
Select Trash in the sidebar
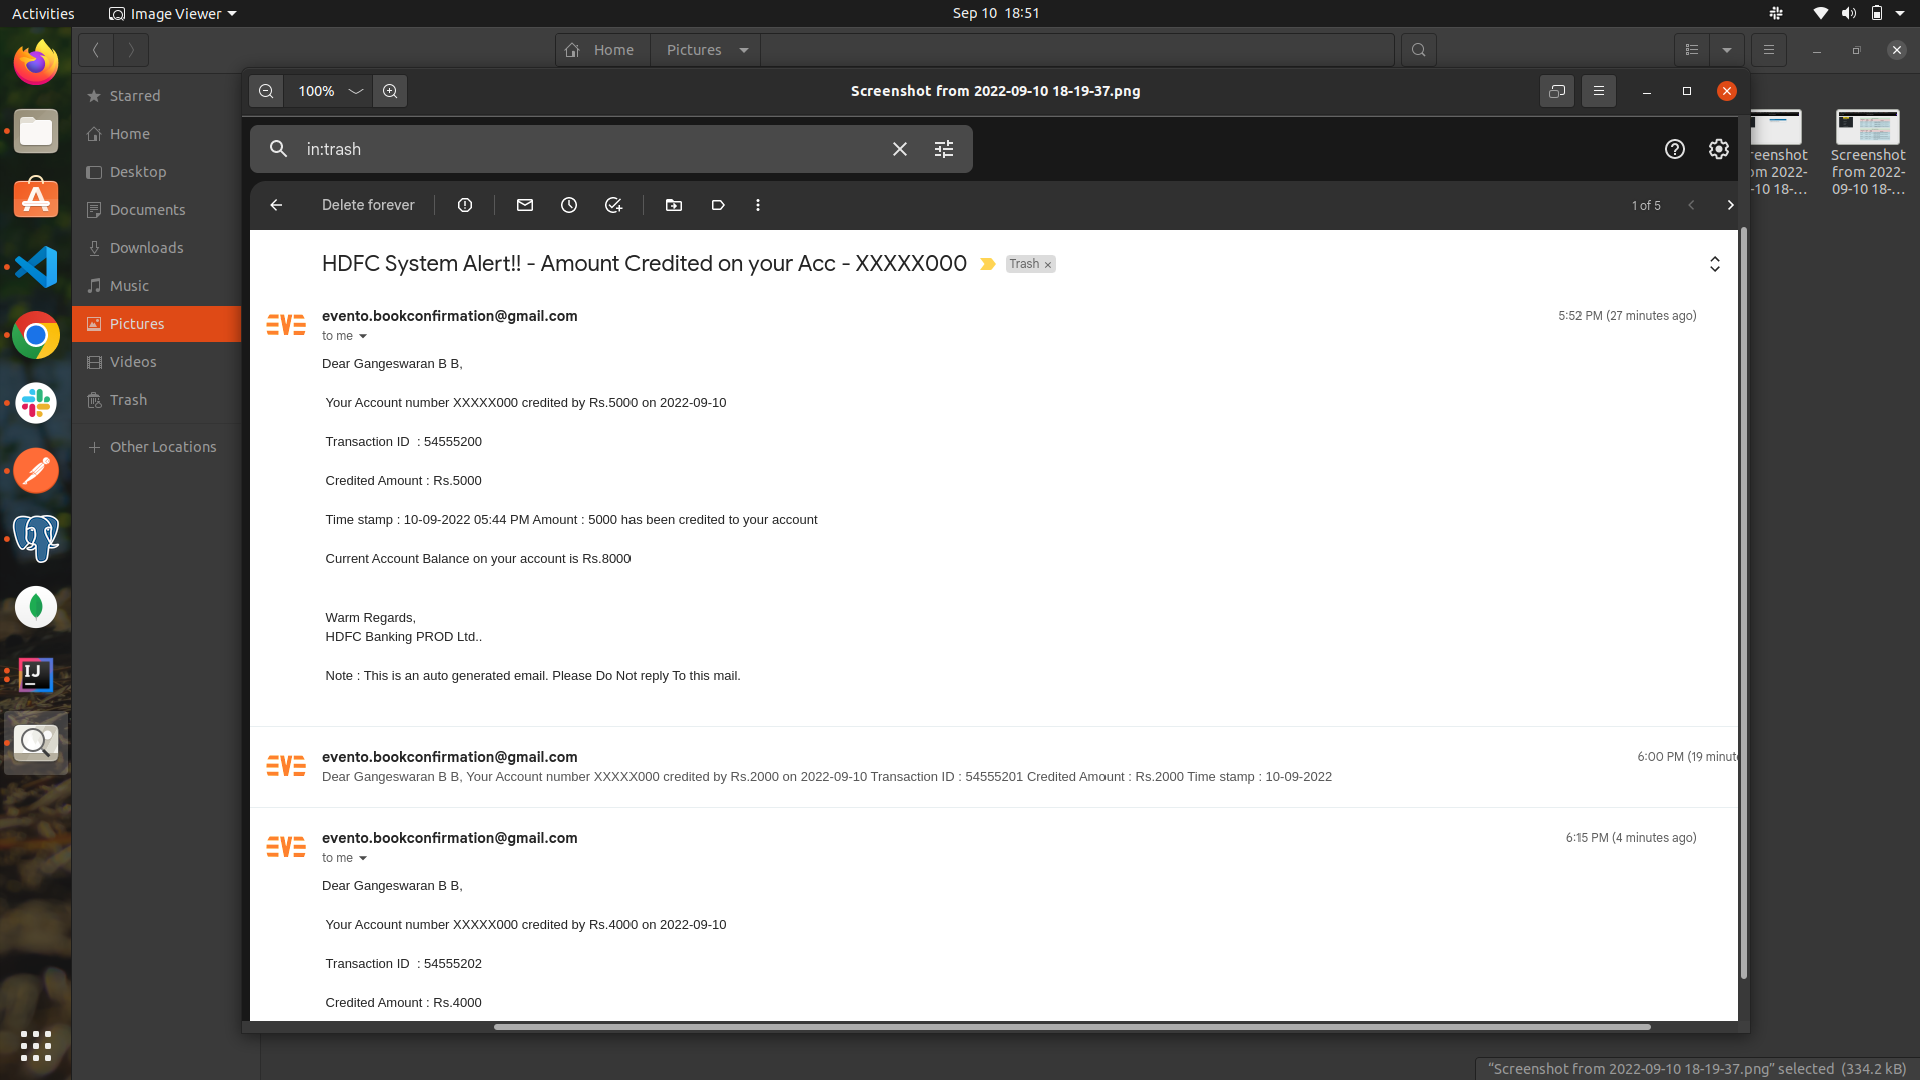[x=127, y=399]
